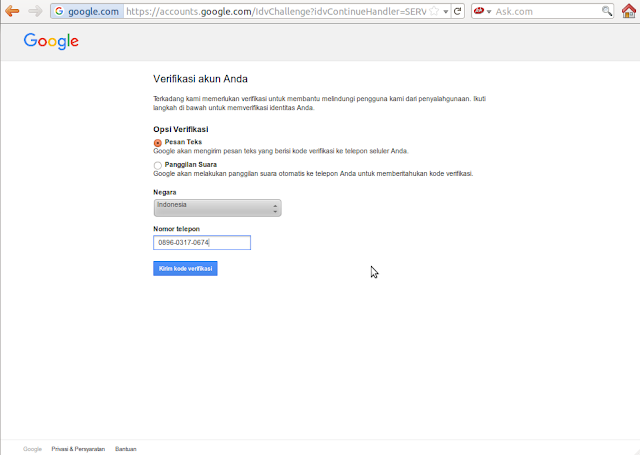Viewport: 640px width, 455px height.
Task: Click the browser forward arrow
Action: (x=35, y=11)
